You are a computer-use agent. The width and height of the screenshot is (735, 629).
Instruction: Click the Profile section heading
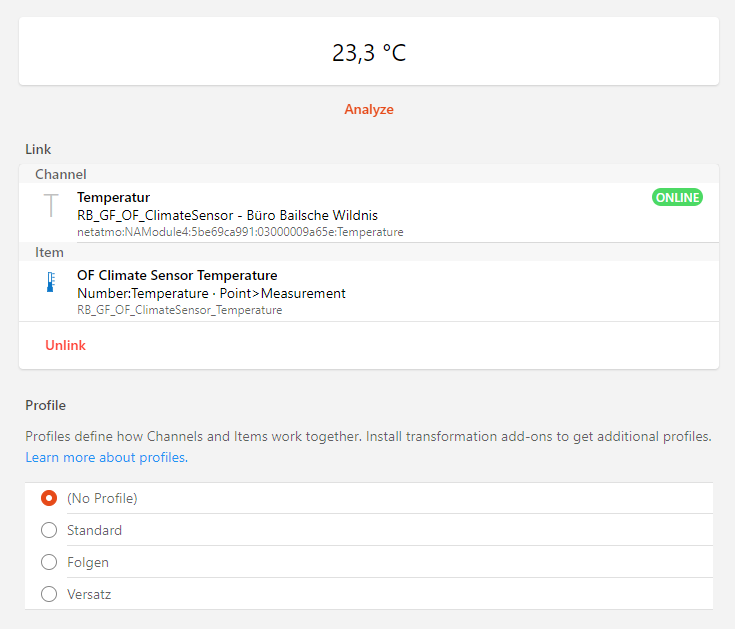pyautogui.click(x=46, y=405)
